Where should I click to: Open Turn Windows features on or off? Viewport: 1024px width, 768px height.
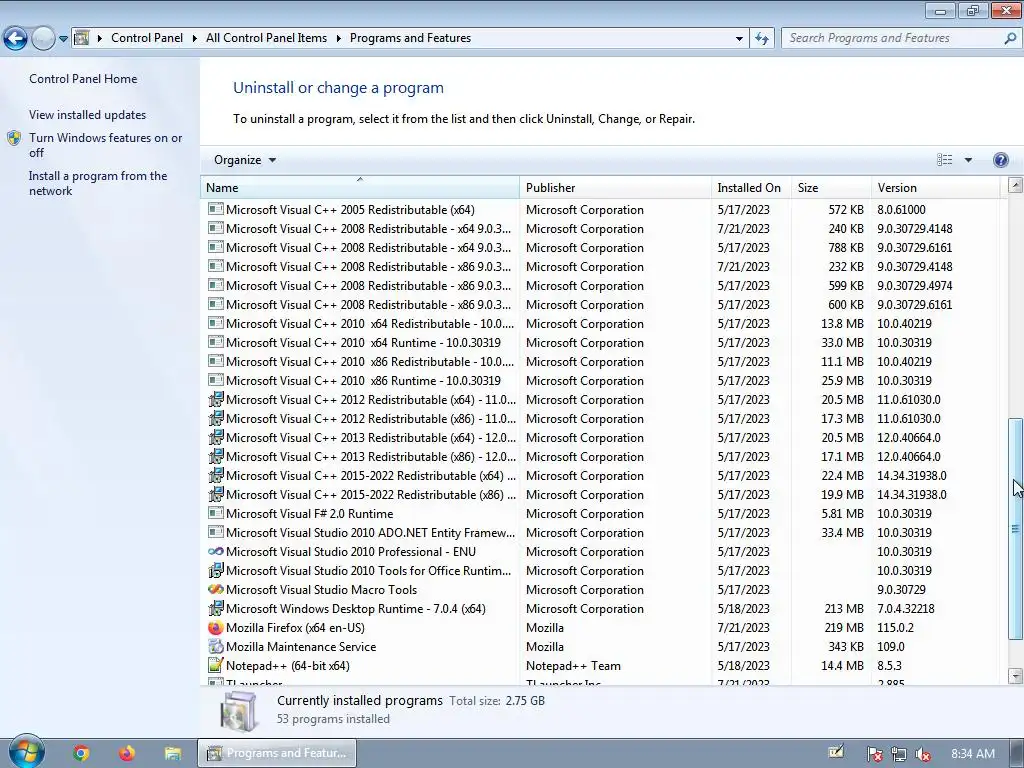[x=105, y=145]
